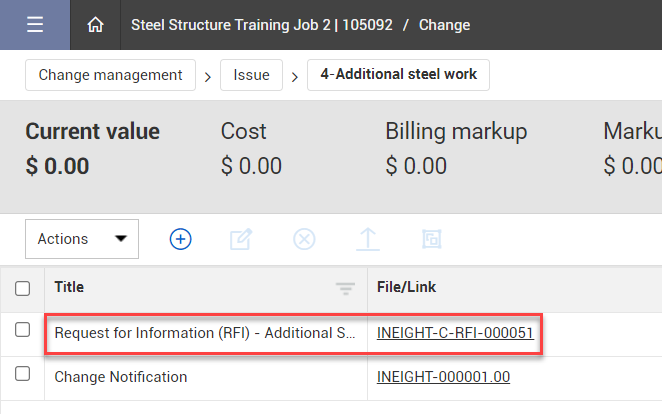Navigate to the Issue breadcrumb
The width and height of the screenshot is (662, 414).
(x=251, y=75)
